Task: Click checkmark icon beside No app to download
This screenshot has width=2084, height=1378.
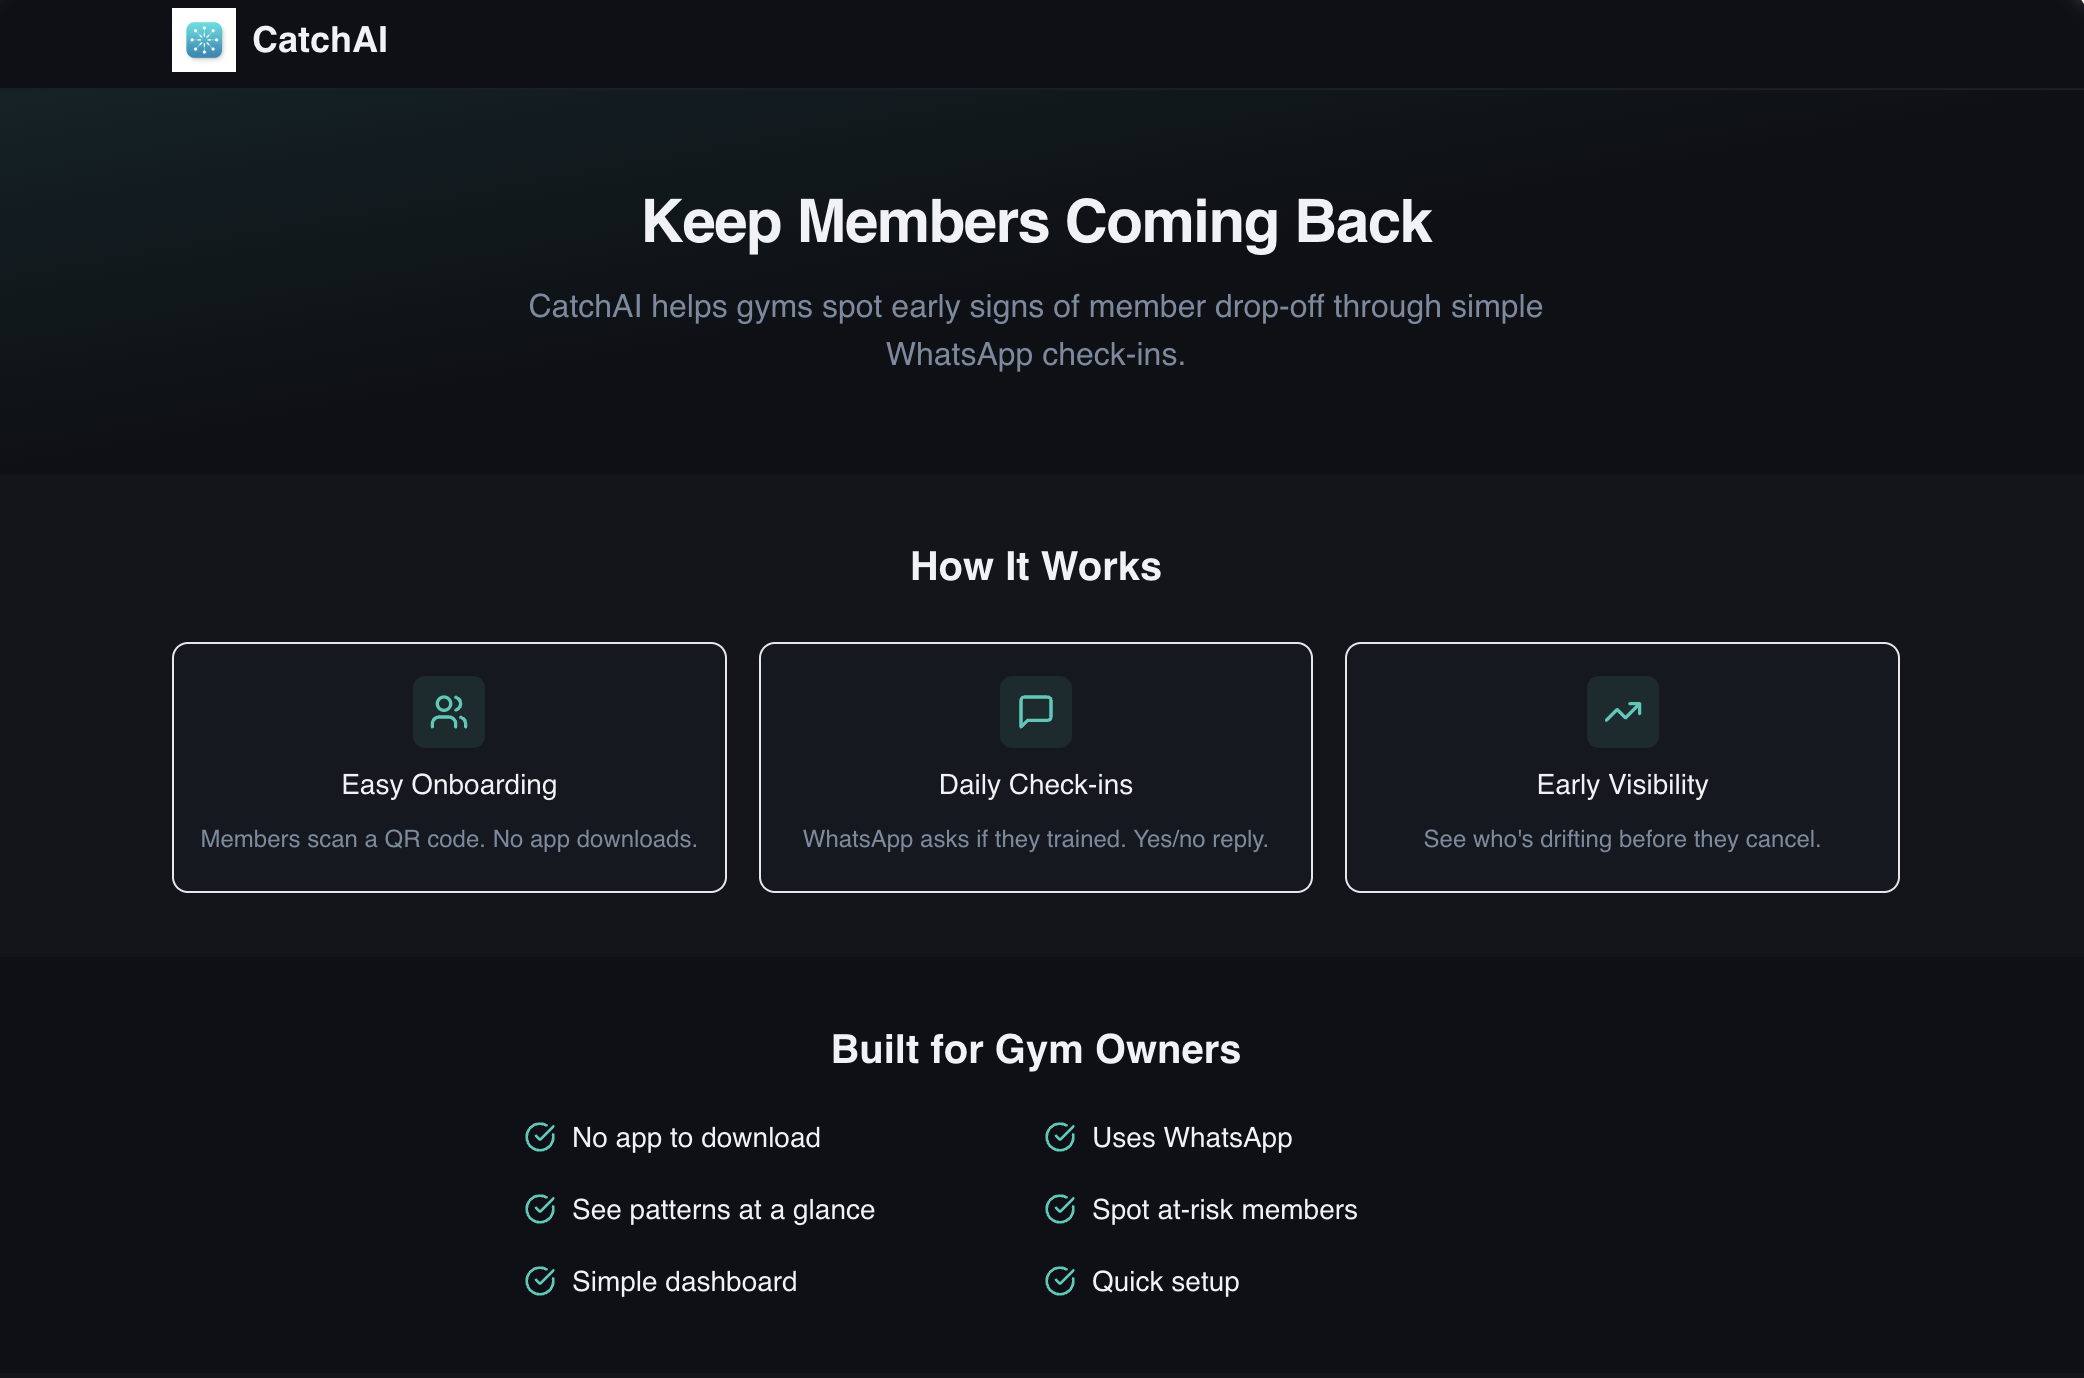Action: [540, 1137]
